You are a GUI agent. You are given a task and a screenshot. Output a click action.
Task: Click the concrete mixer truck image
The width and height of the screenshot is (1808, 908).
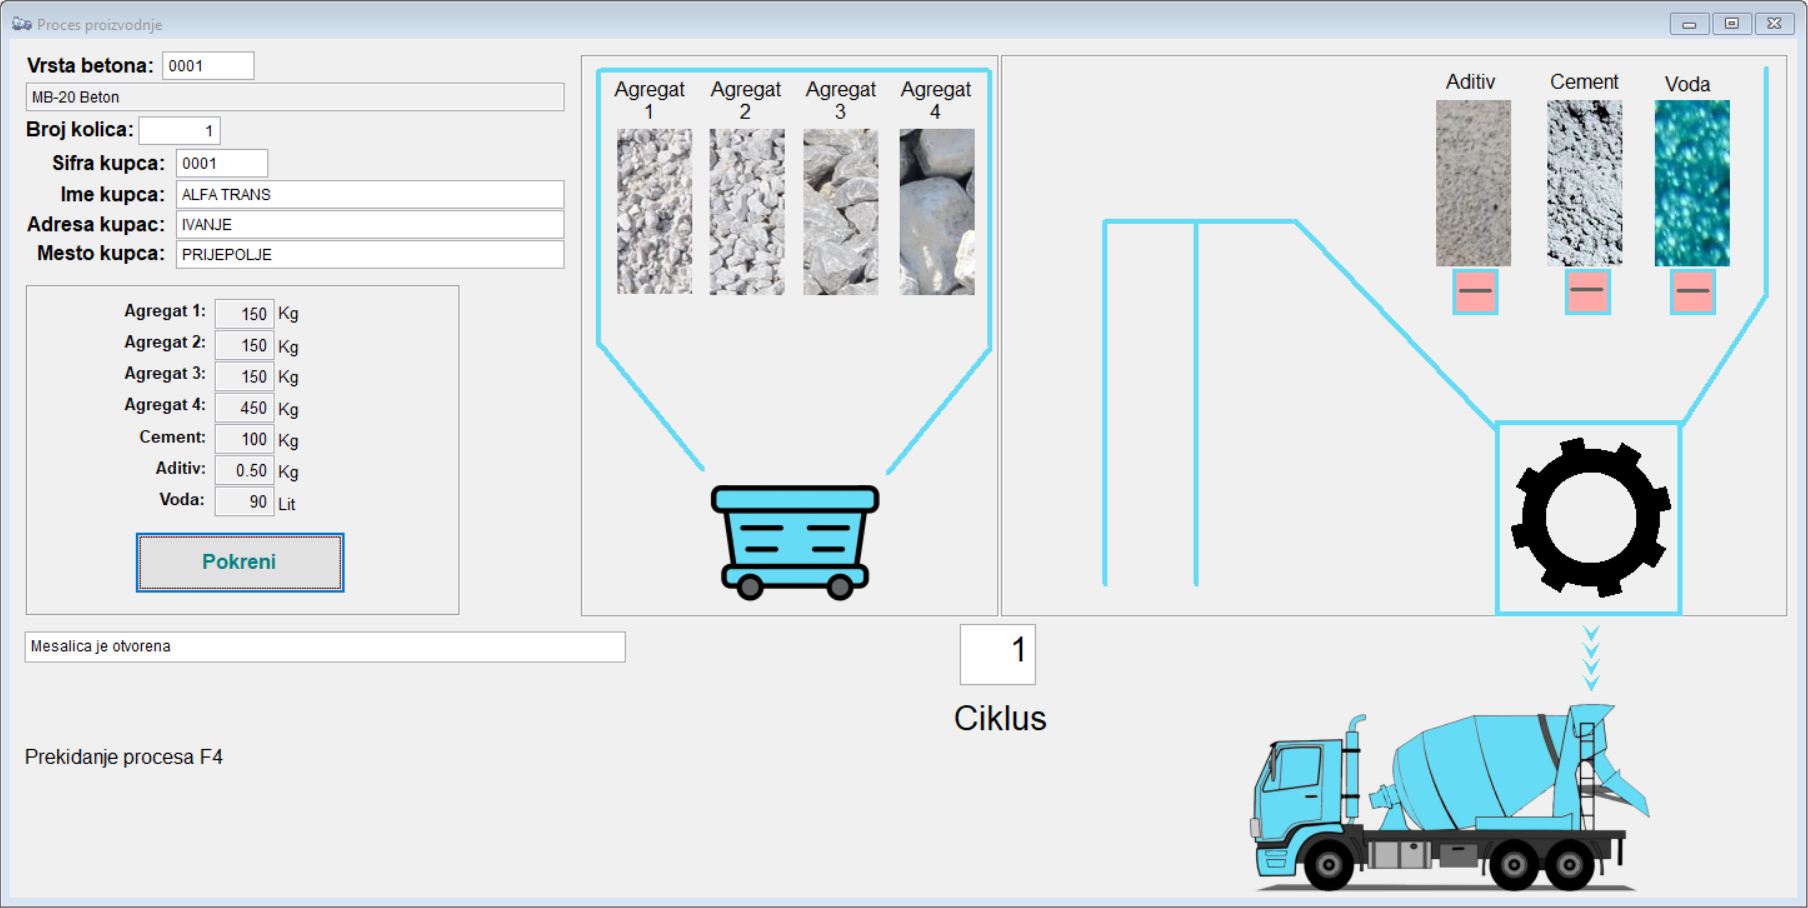pyautogui.click(x=1450, y=800)
